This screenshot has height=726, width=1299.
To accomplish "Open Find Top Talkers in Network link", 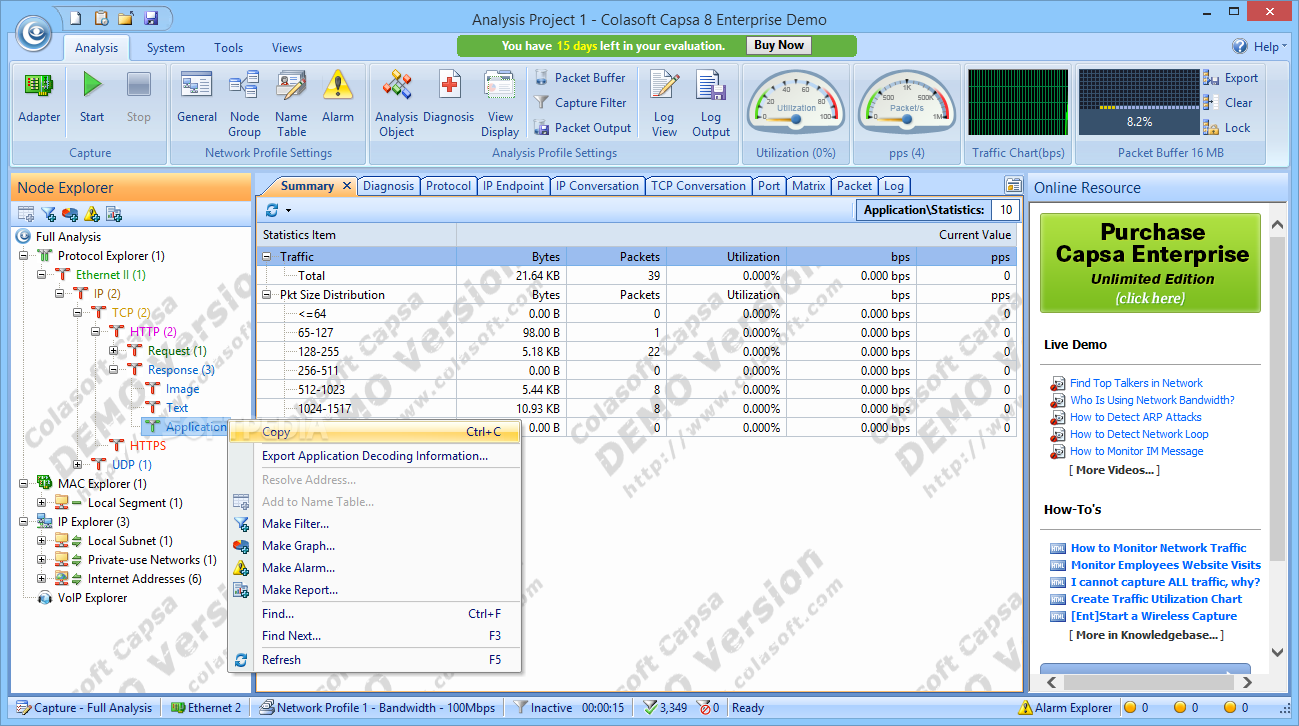I will tap(1136, 383).
